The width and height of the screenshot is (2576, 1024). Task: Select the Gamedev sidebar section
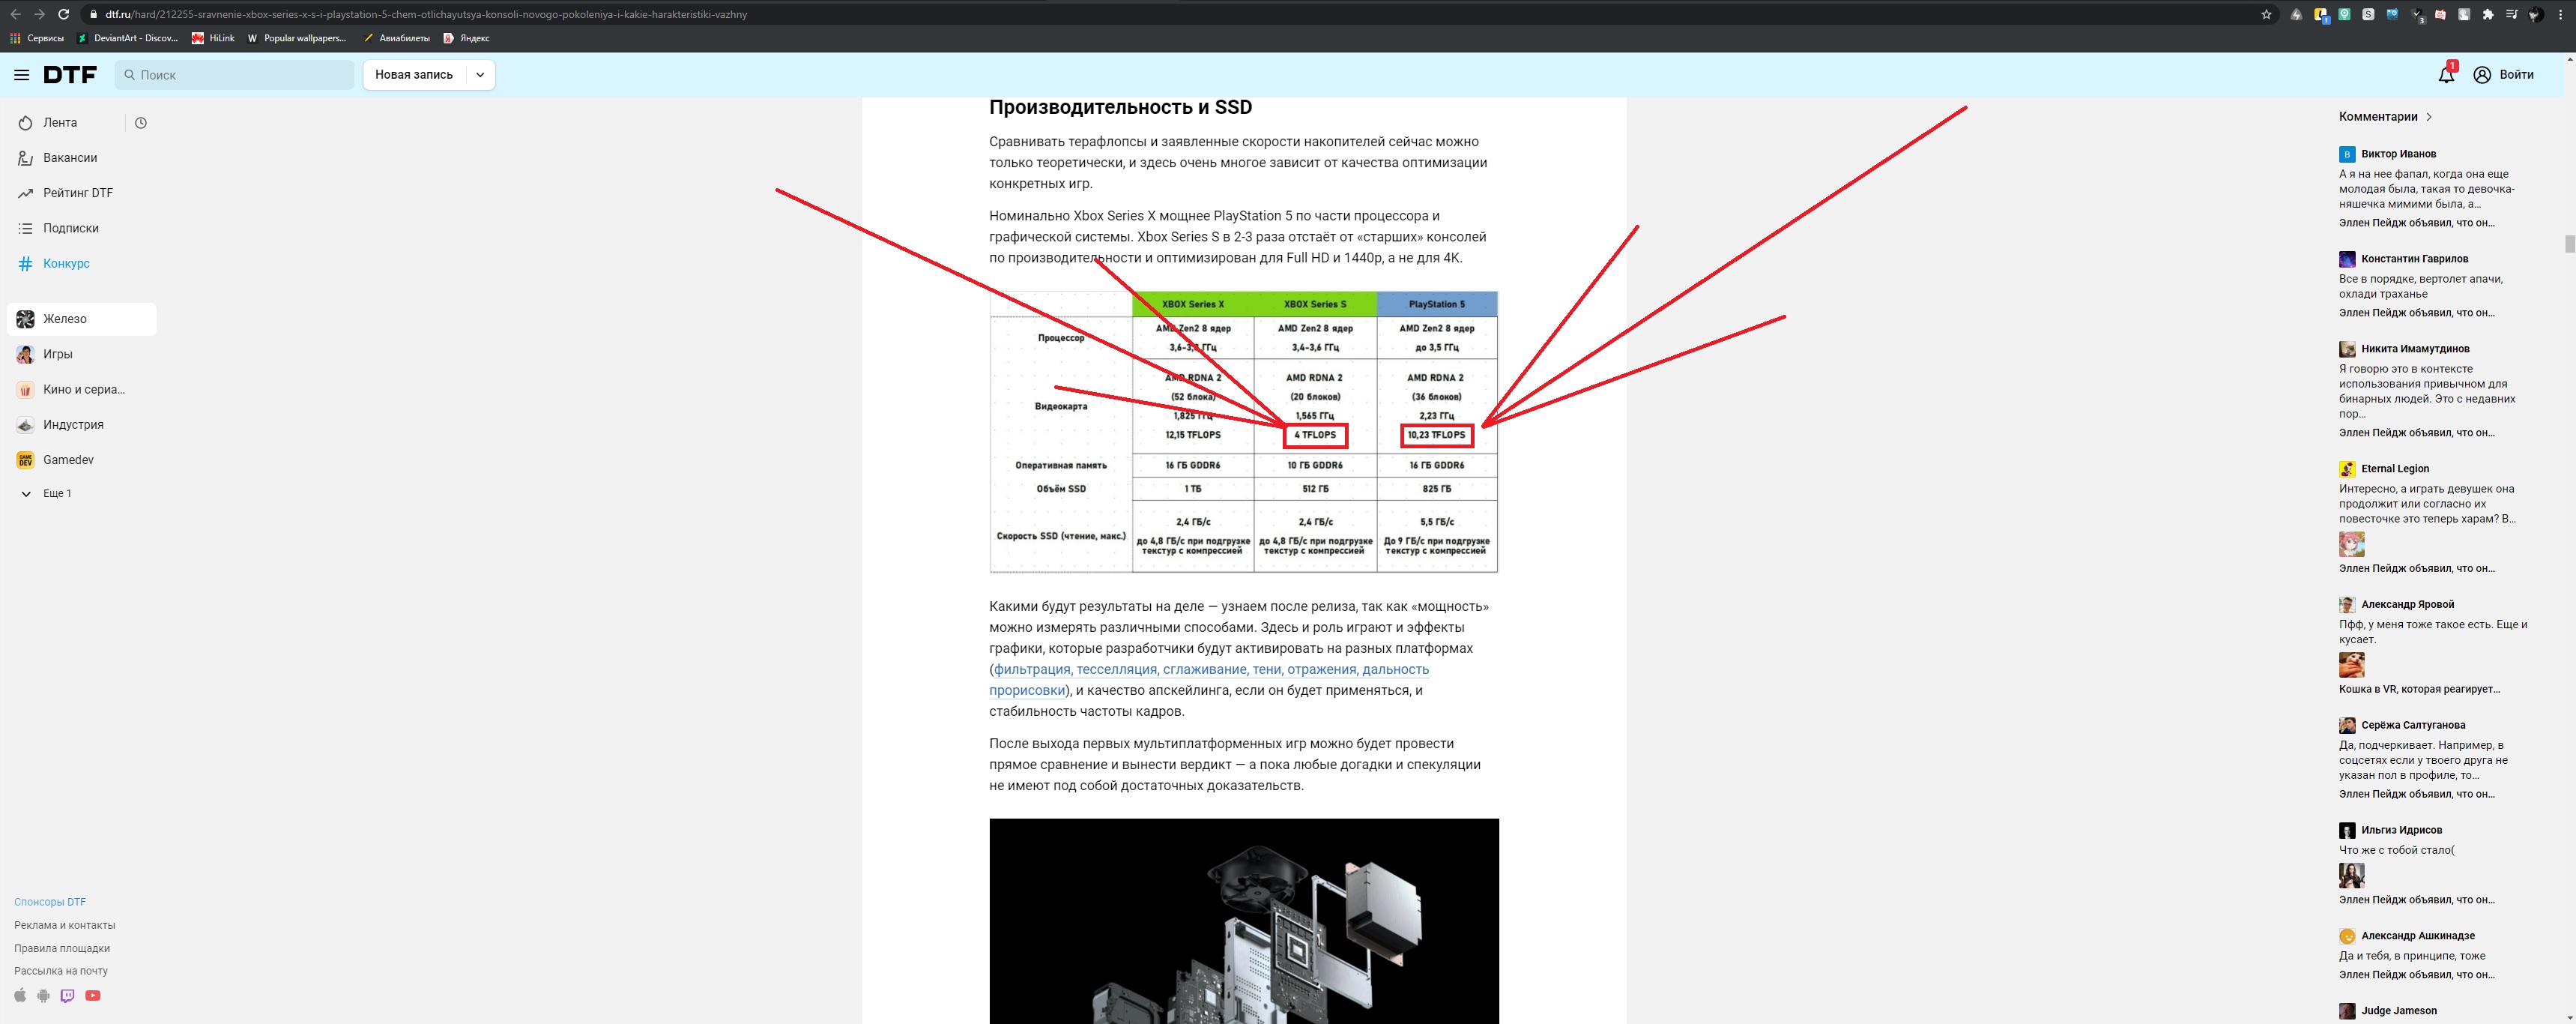pyautogui.click(x=68, y=460)
